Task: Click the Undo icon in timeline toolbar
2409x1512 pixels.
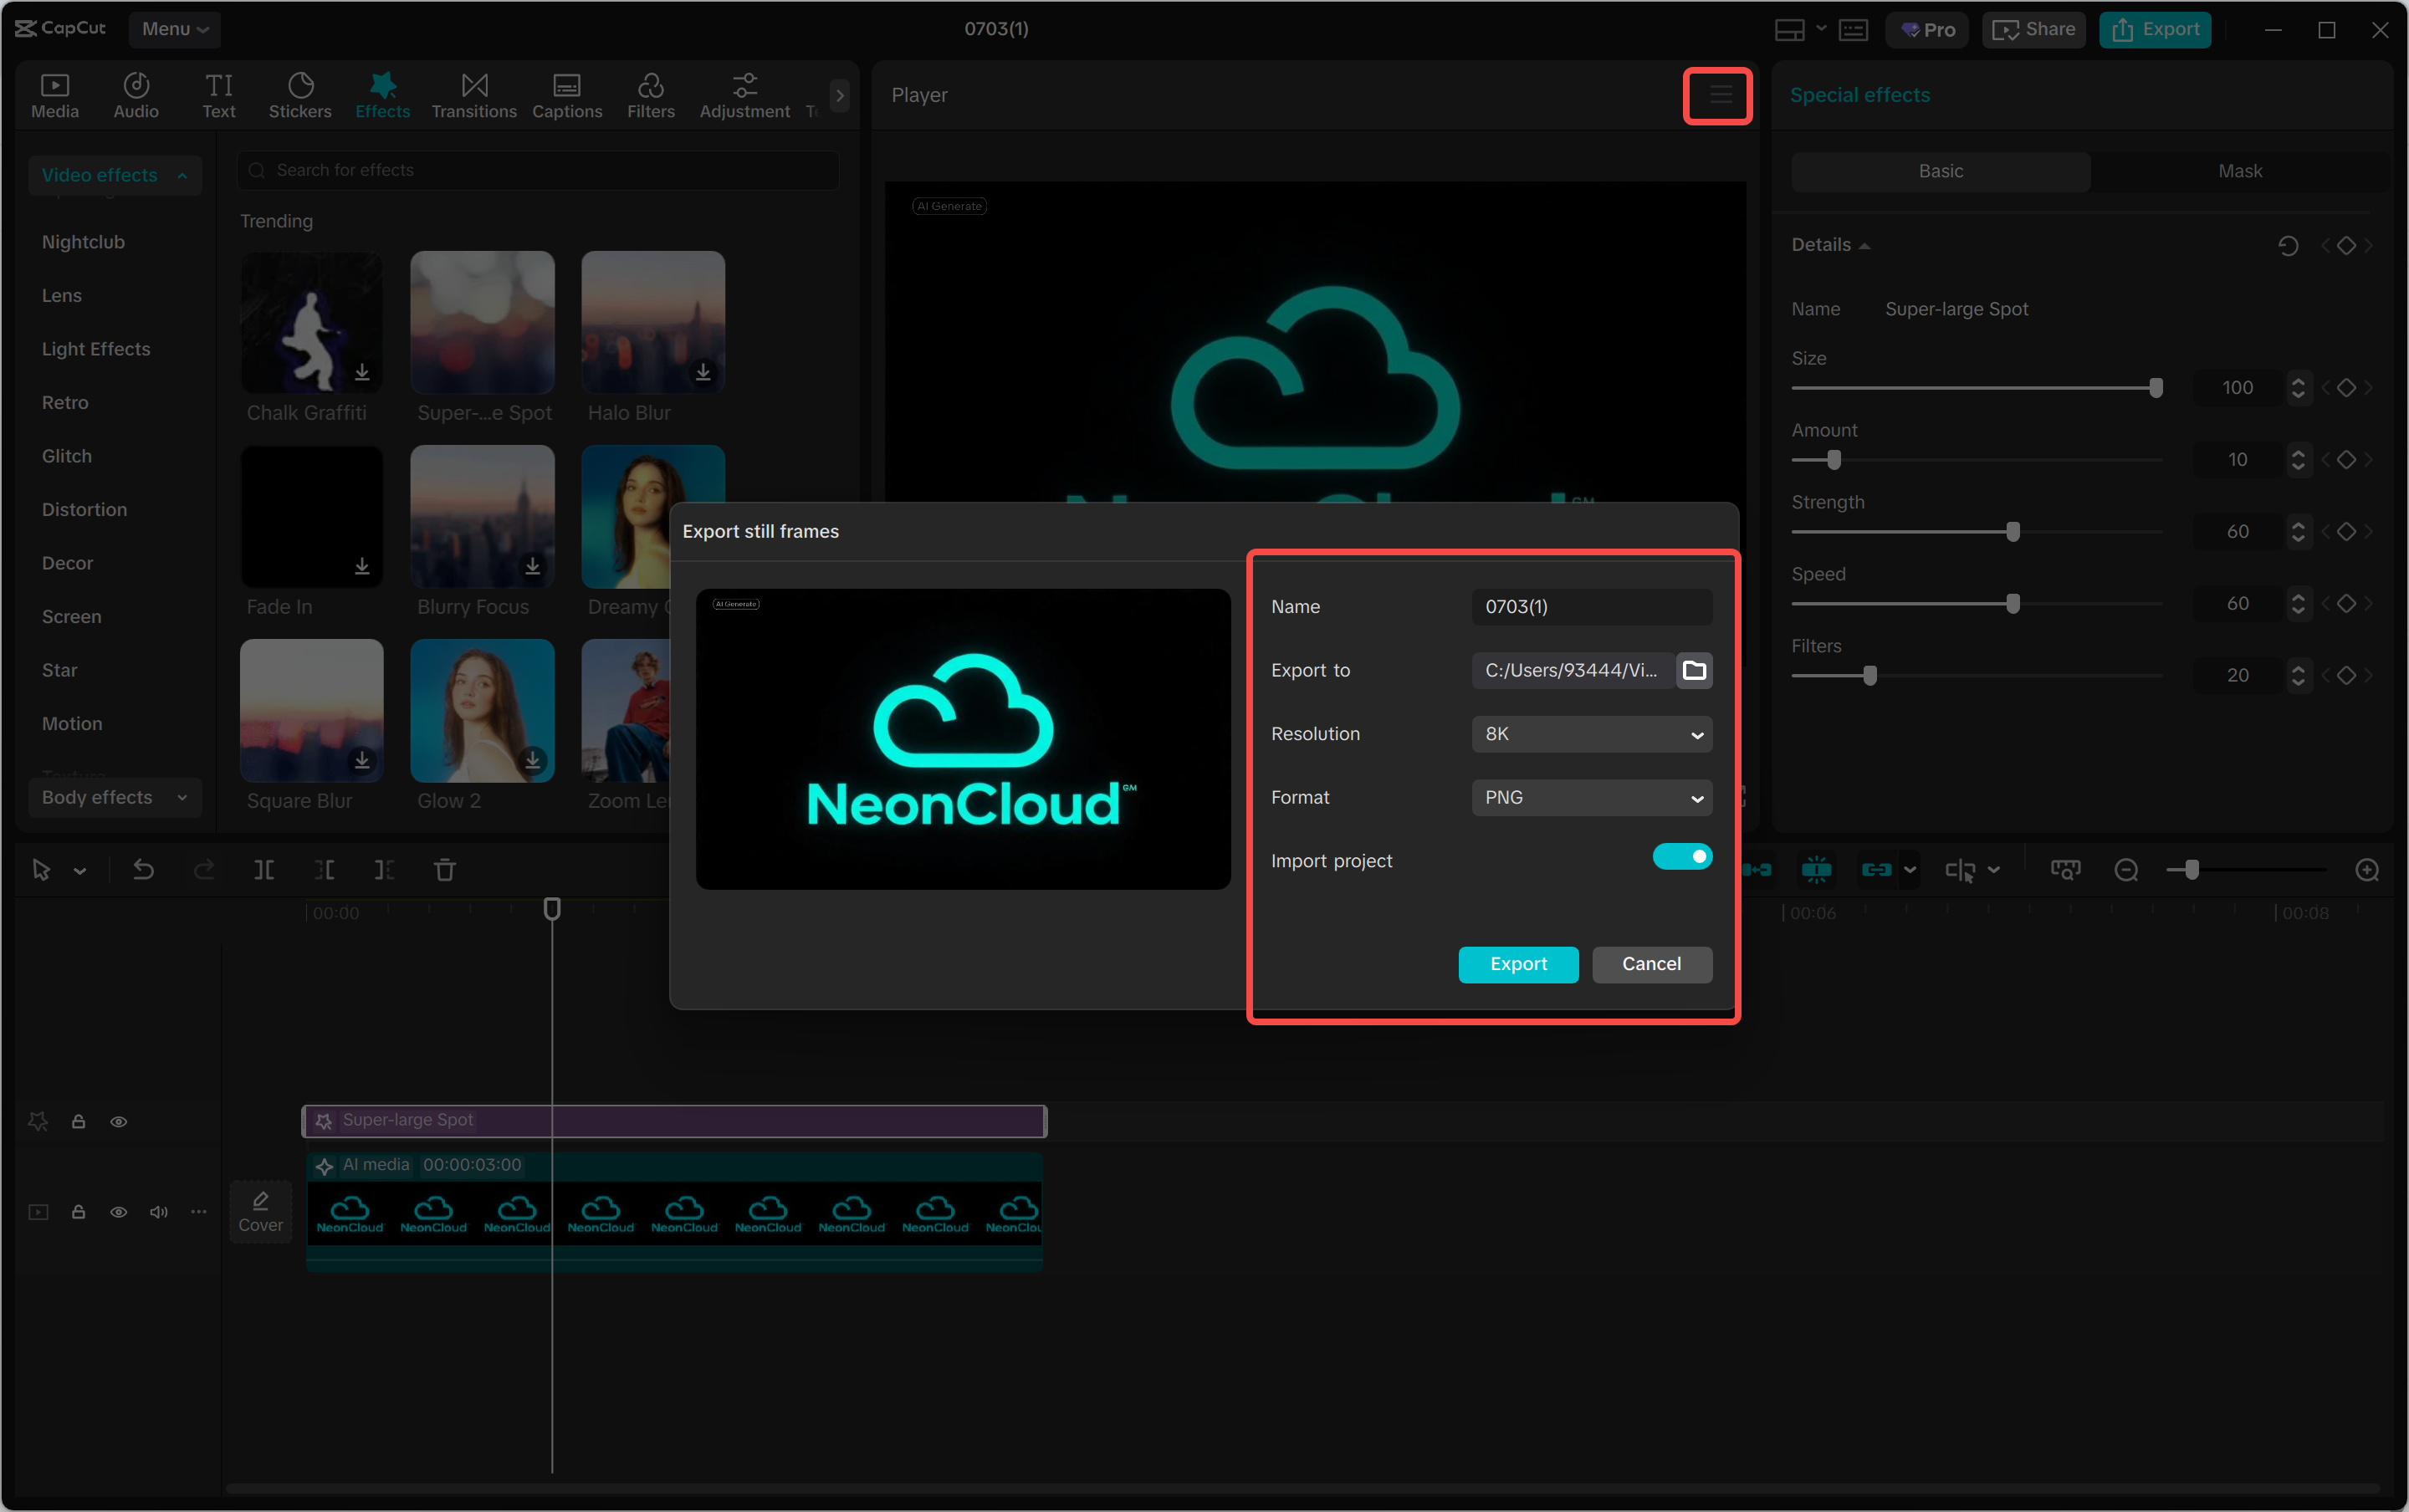Action: pyautogui.click(x=144, y=870)
